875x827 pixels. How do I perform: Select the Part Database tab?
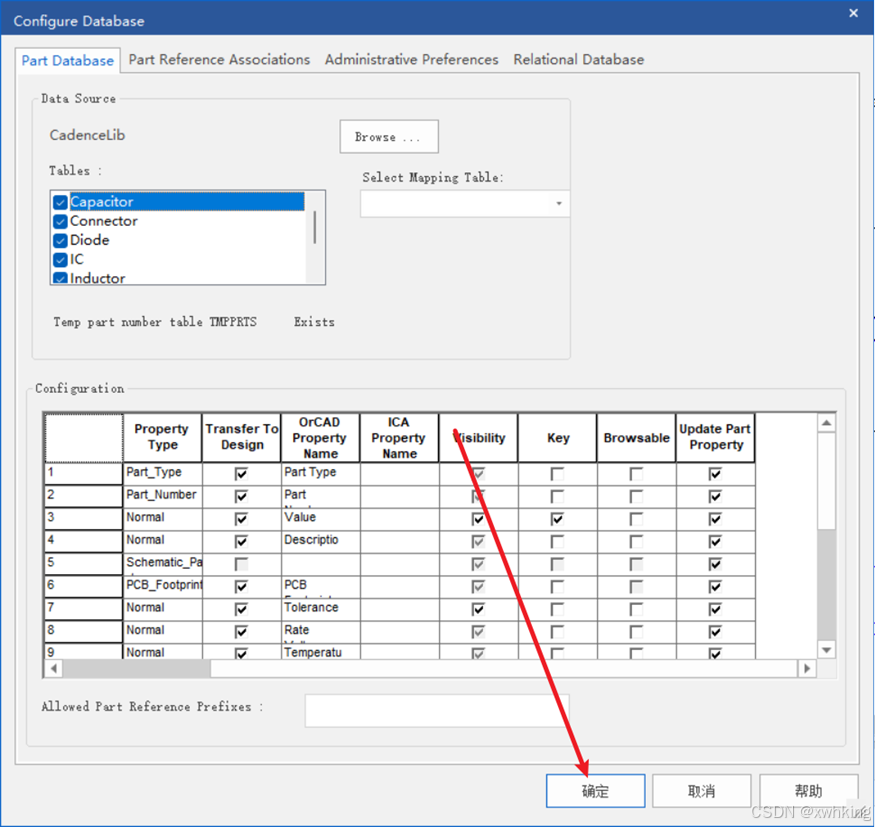point(68,60)
